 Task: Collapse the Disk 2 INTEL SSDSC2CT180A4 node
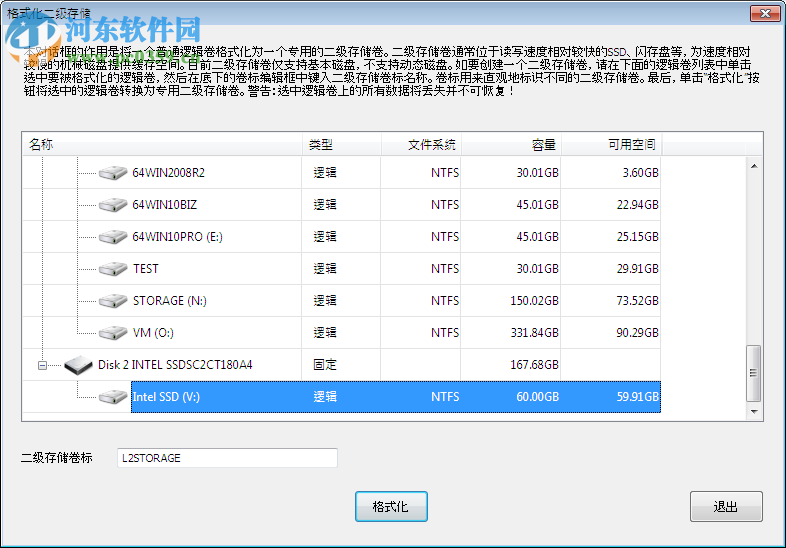pos(43,366)
